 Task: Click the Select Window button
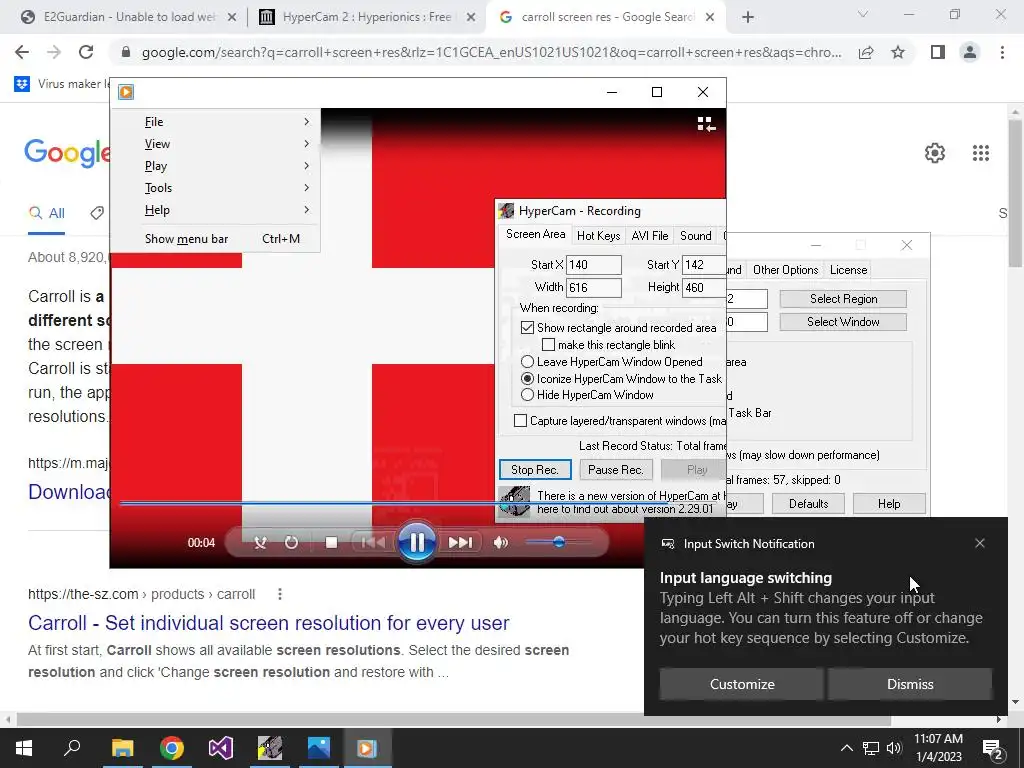click(843, 322)
